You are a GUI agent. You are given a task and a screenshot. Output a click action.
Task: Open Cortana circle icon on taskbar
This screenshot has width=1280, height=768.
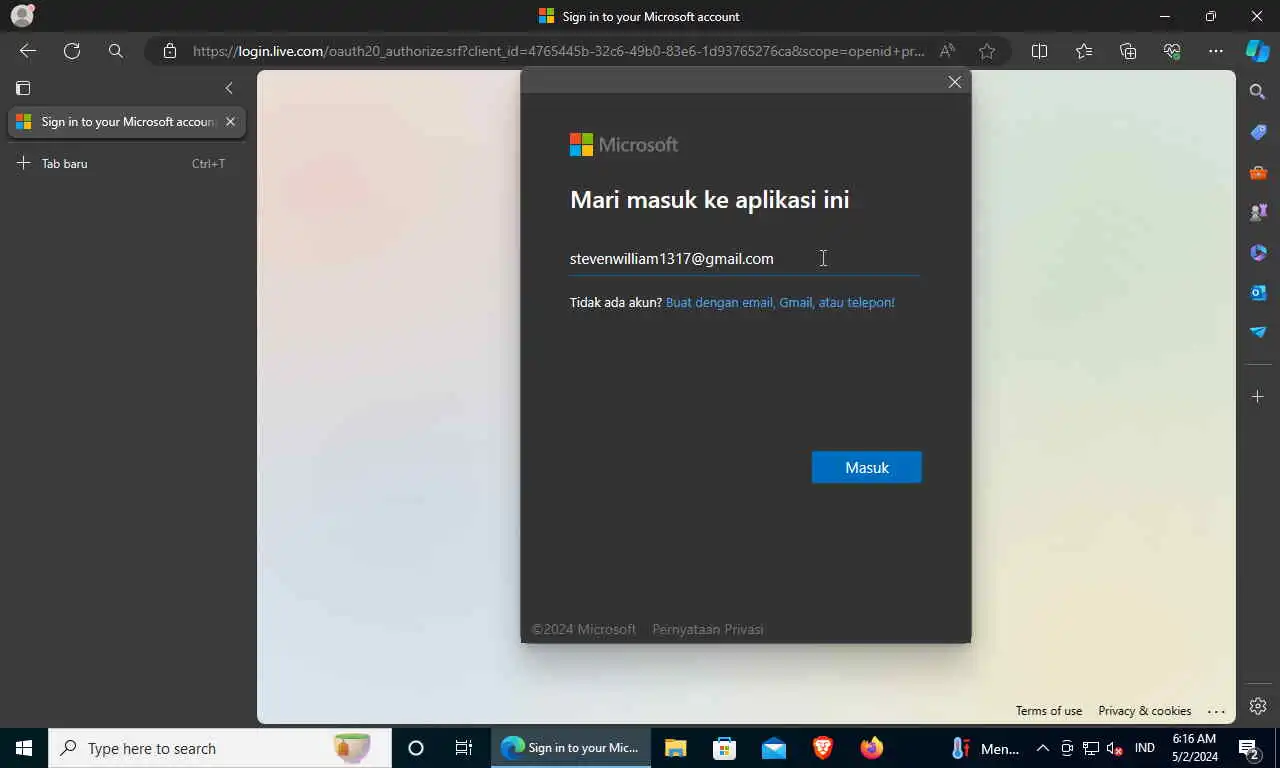(416, 748)
